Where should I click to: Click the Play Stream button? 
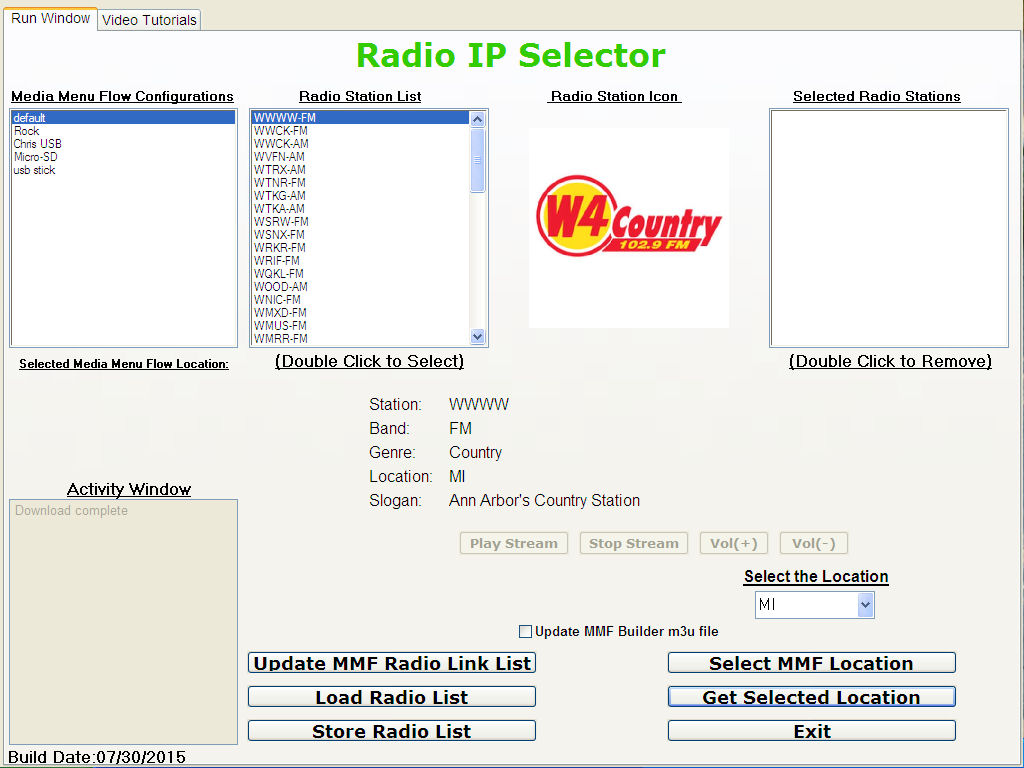click(x=514, y=543)
